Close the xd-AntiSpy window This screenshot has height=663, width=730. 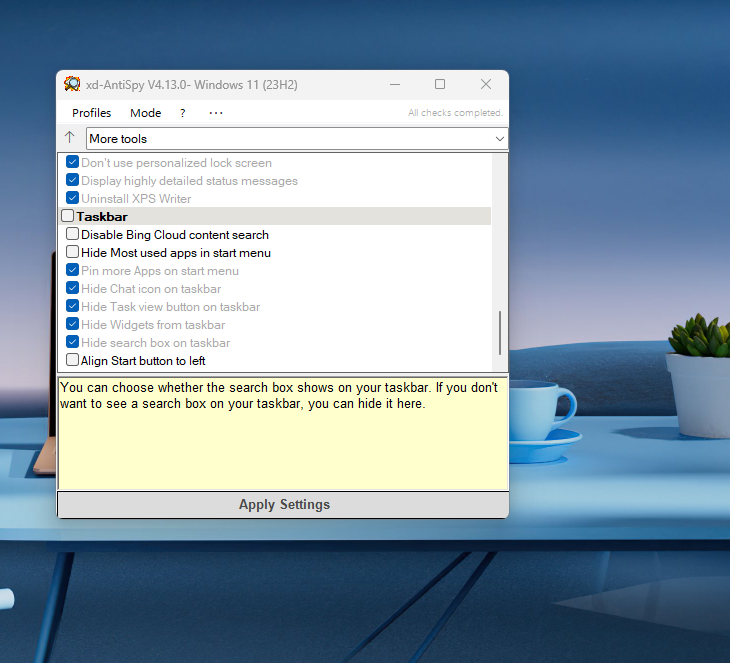pyautogui.click(x=486, y=85)
